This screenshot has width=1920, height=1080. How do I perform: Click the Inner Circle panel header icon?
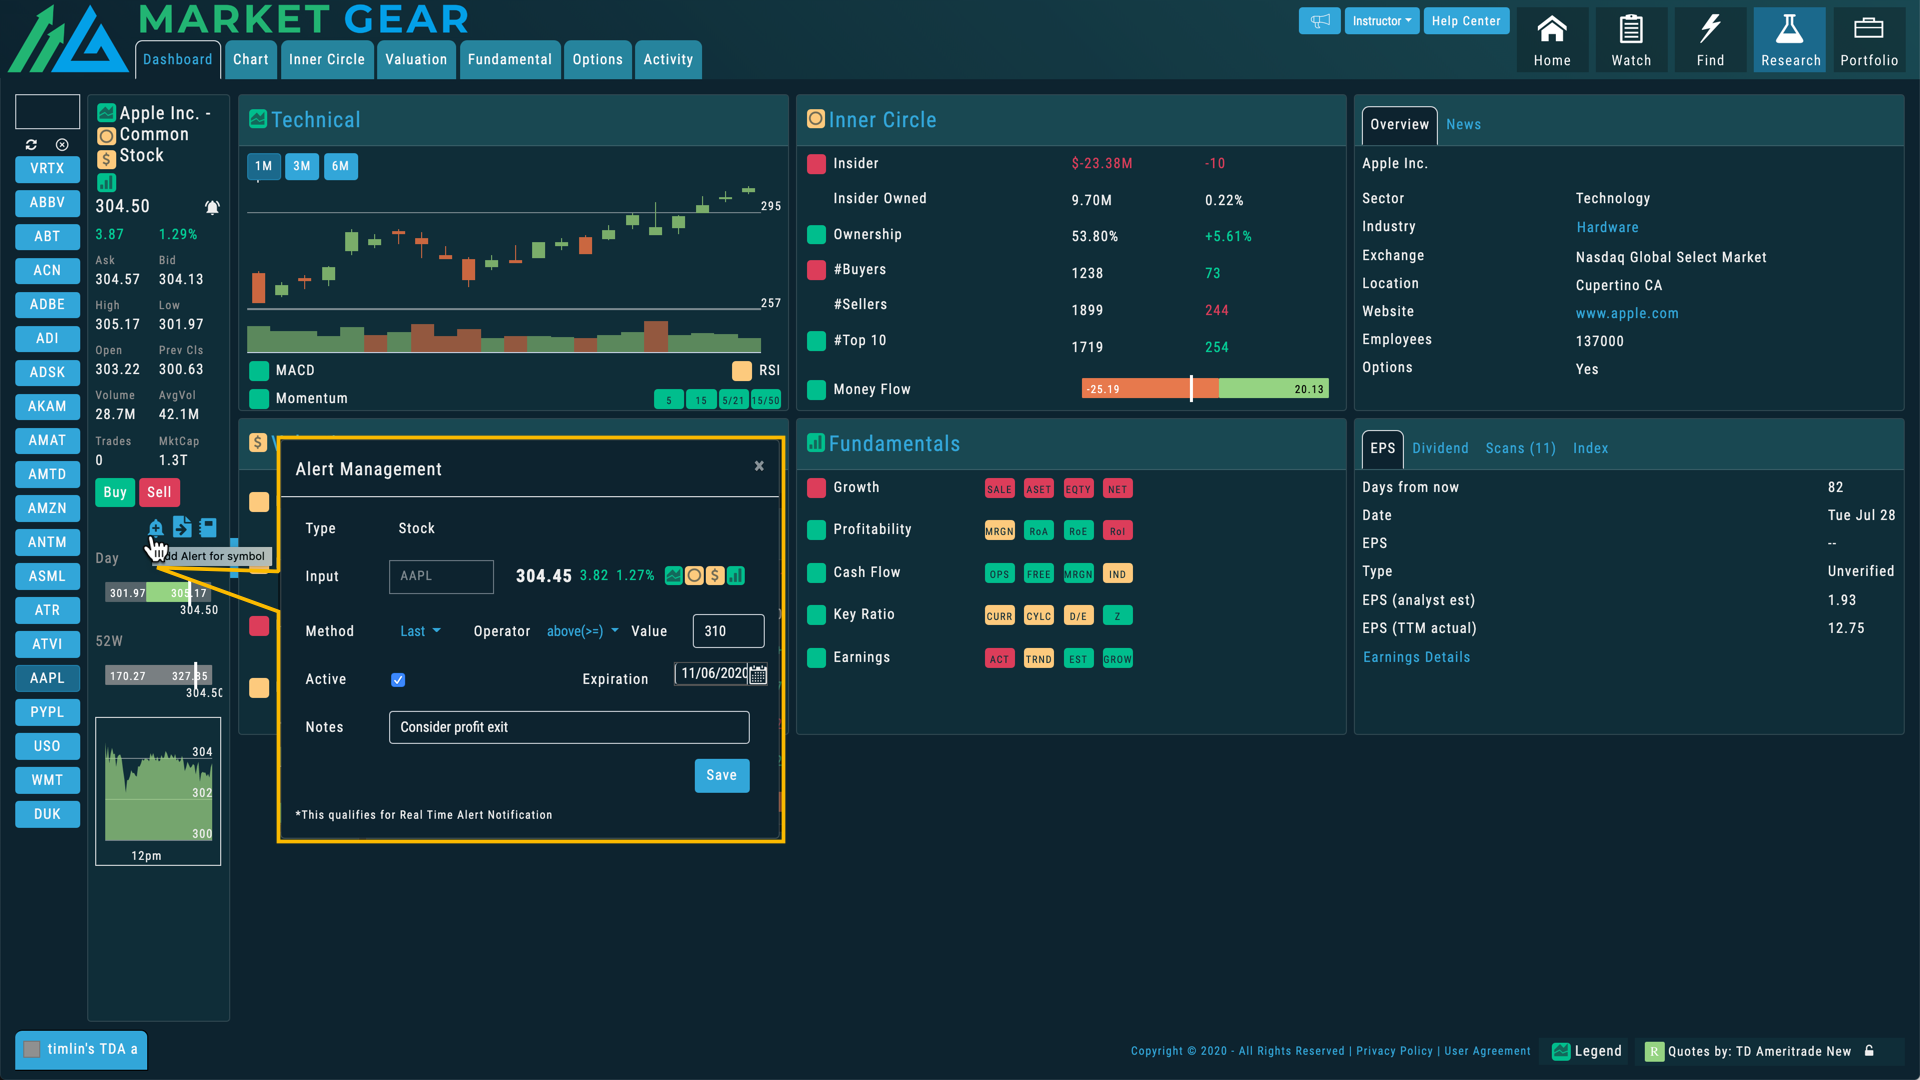tap(816, 119)
